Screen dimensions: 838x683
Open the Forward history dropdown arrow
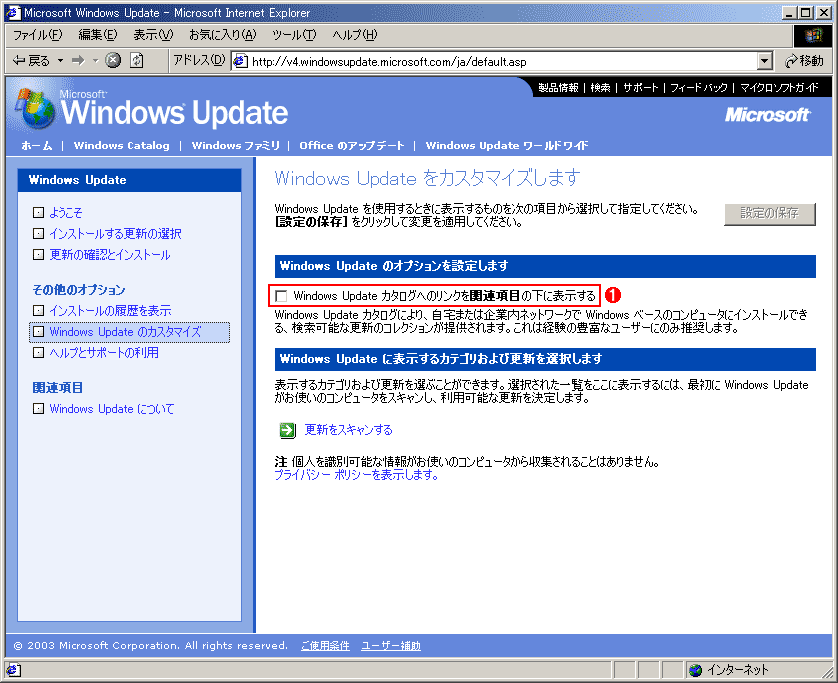(95, 60)
